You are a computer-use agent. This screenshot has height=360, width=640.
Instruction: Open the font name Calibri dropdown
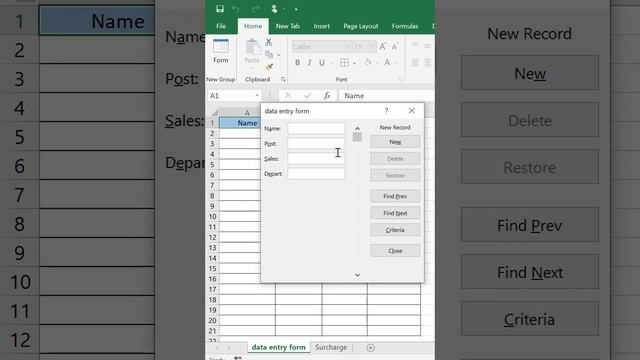(x=348, y=47)
